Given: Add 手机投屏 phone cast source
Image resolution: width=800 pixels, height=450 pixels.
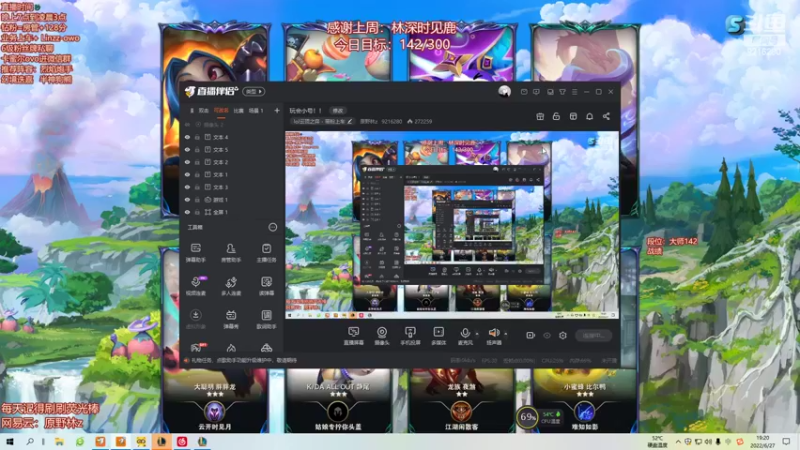Looking at the screenshot, I should click(x=410, y=336).
